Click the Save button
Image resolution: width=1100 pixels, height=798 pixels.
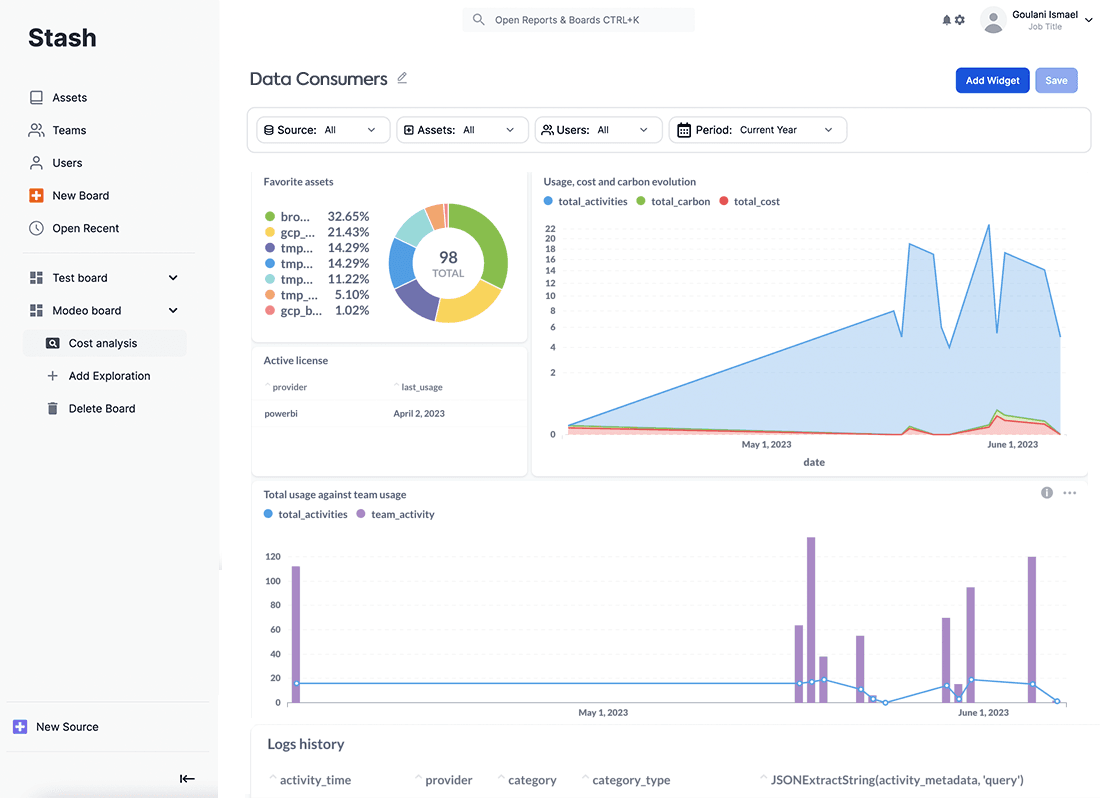(1056, 81)
